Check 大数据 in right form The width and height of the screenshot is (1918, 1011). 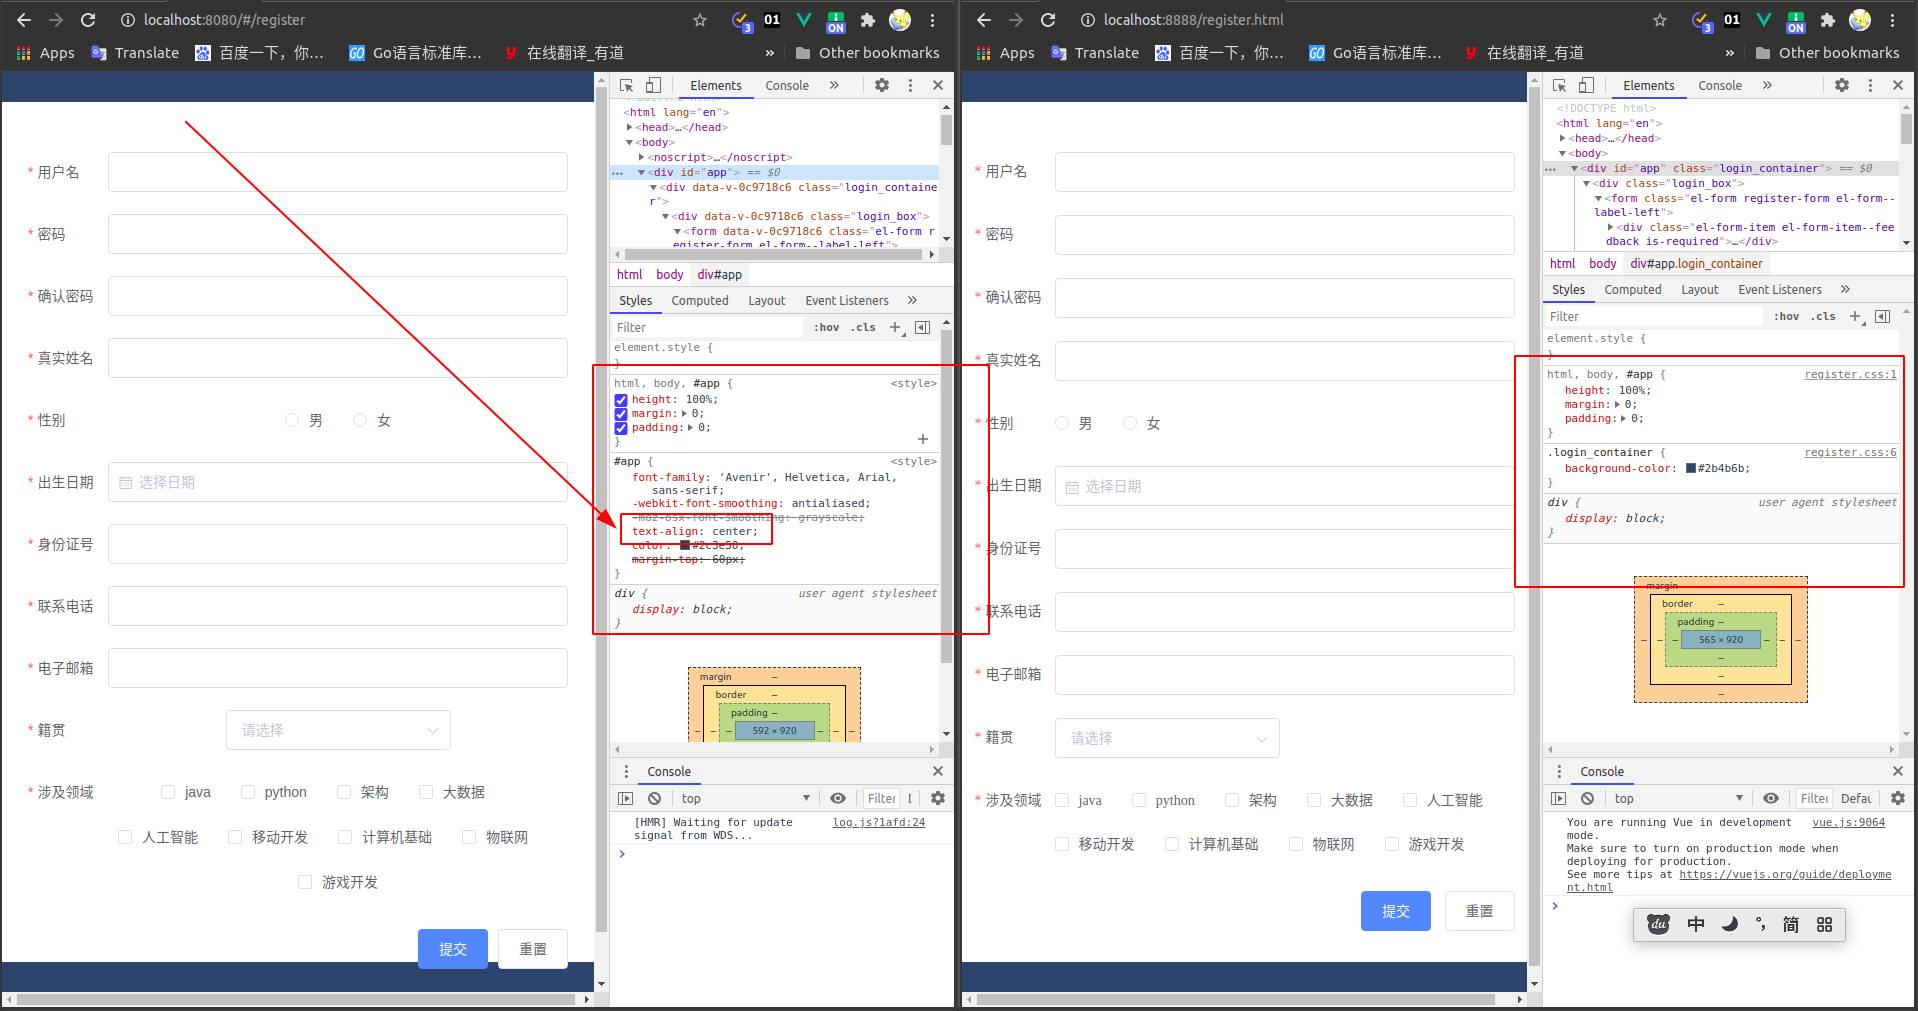point(1314,800)
